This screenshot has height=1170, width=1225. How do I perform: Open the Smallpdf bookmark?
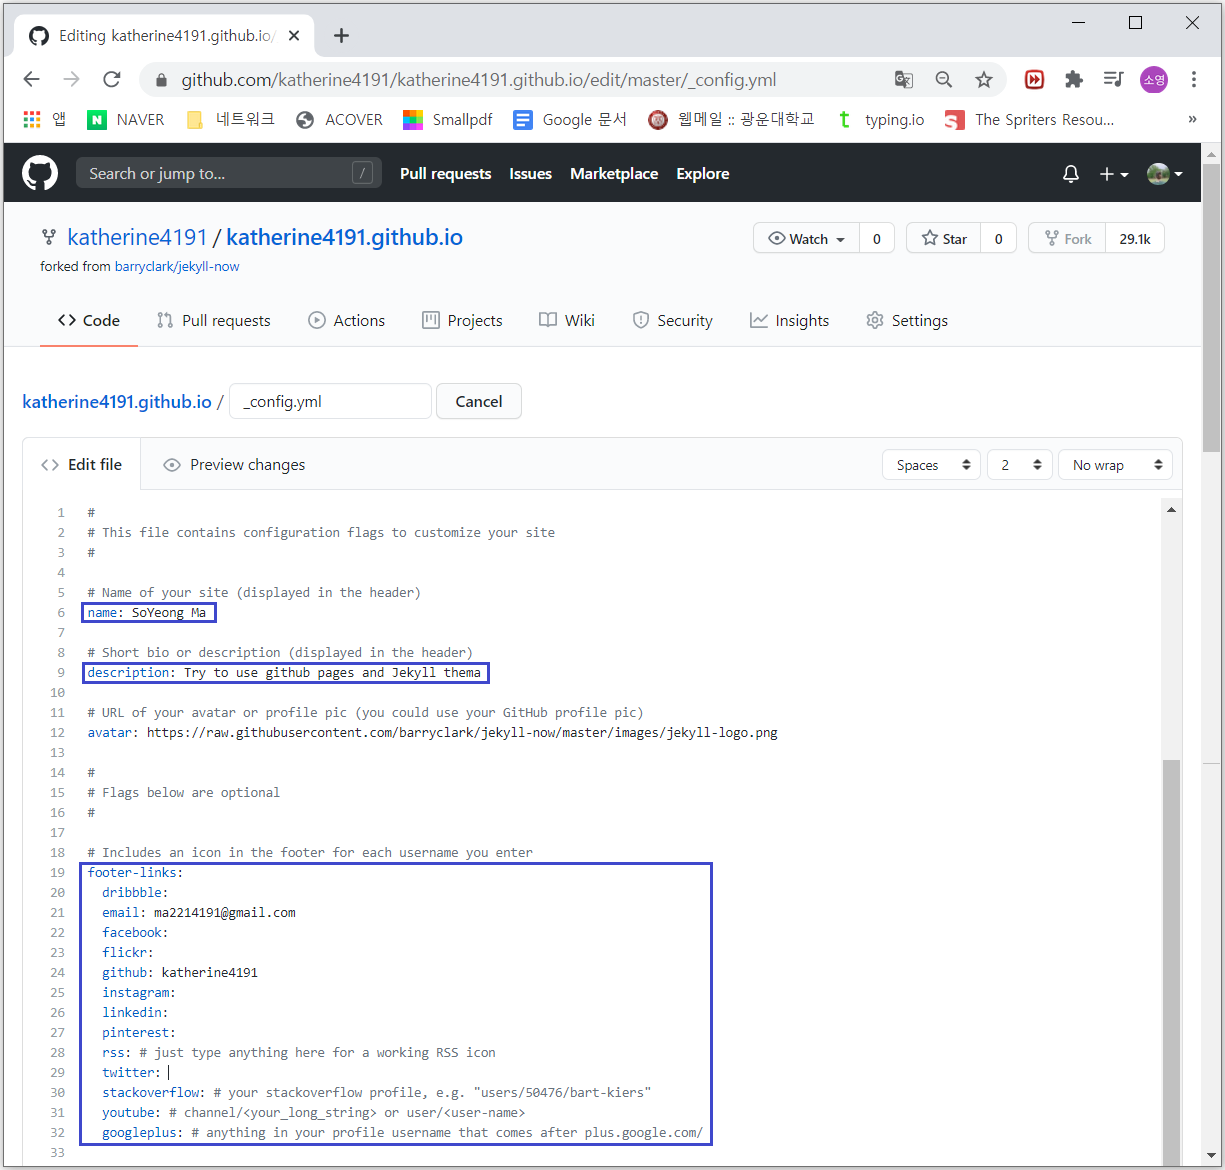point(448,120)
